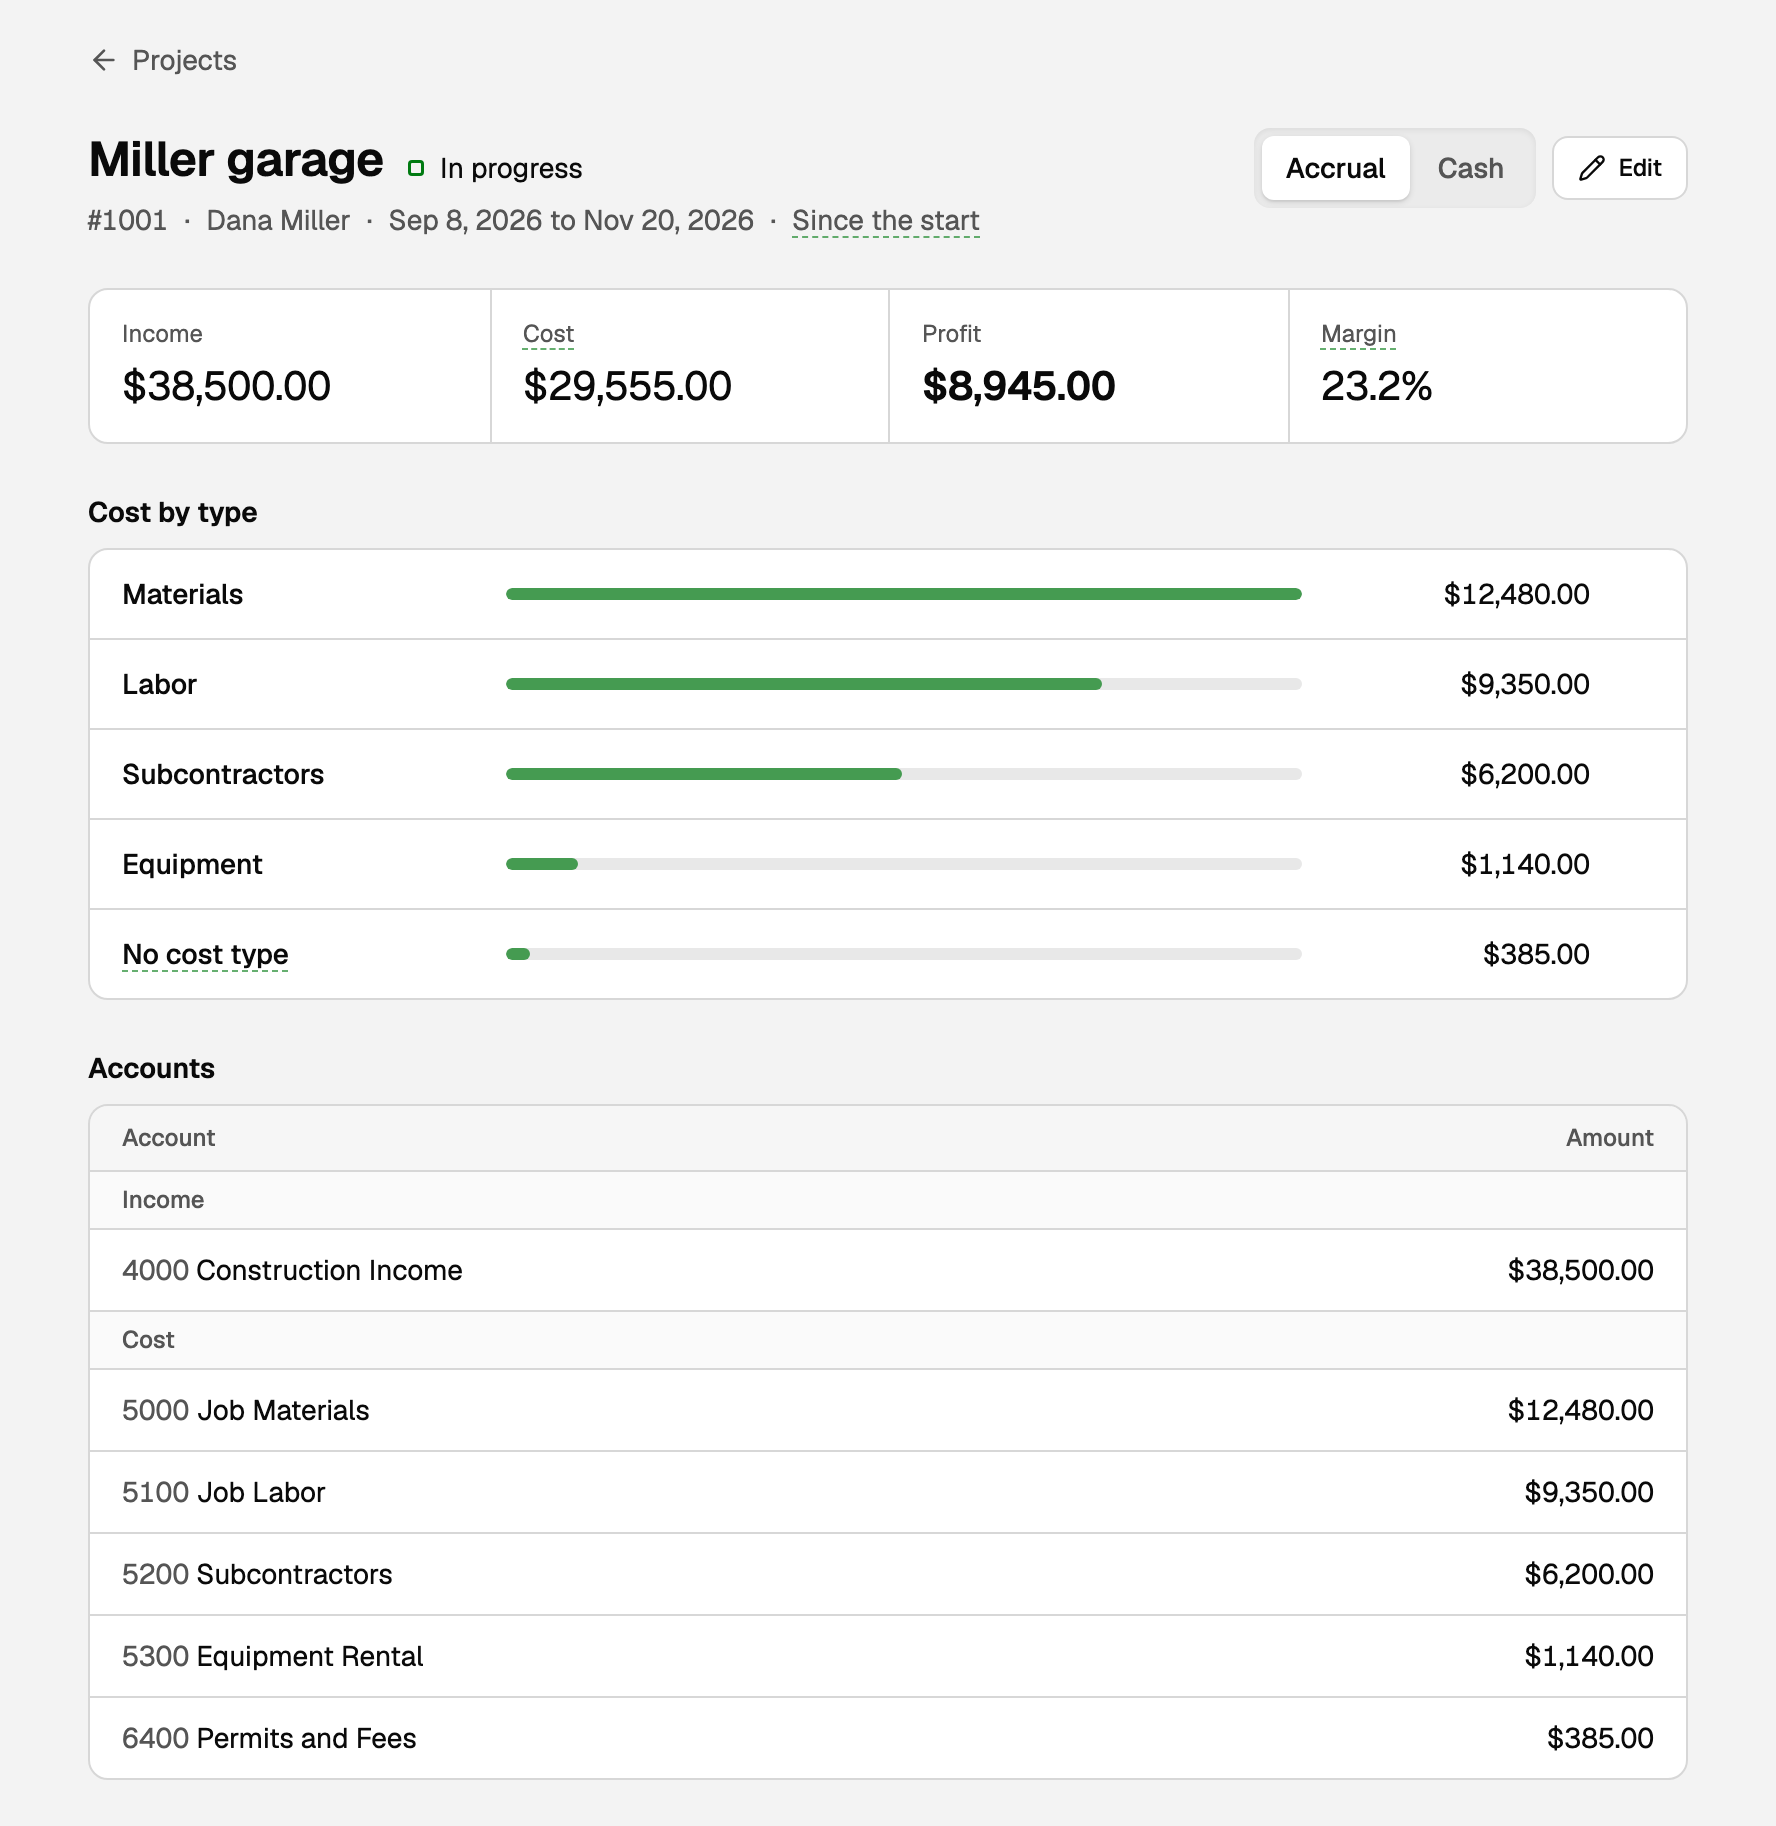Open the Since the start date range

pos(885,220)
